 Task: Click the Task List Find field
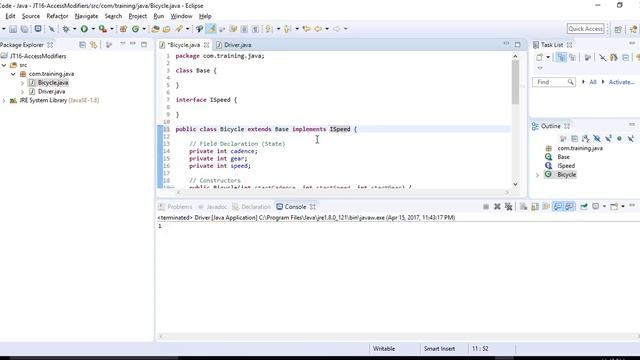coord(553,82)
